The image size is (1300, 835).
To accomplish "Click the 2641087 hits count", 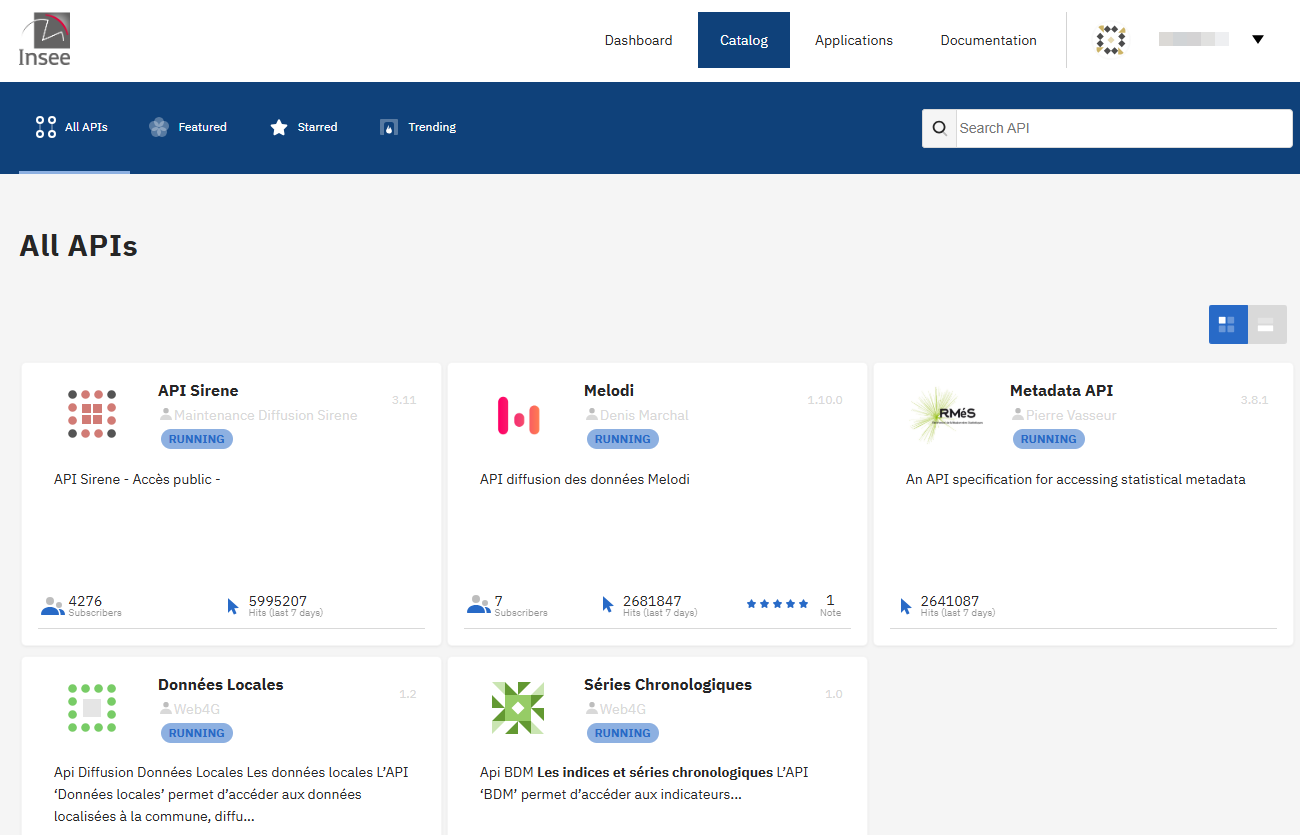I will [x=950, y=601].
